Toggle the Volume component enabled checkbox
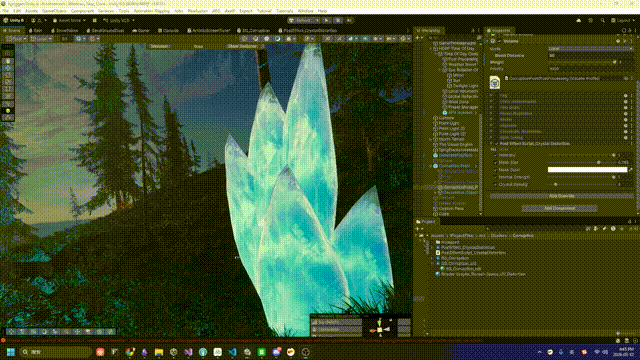640x360 pixels. (x=500, y=41)
